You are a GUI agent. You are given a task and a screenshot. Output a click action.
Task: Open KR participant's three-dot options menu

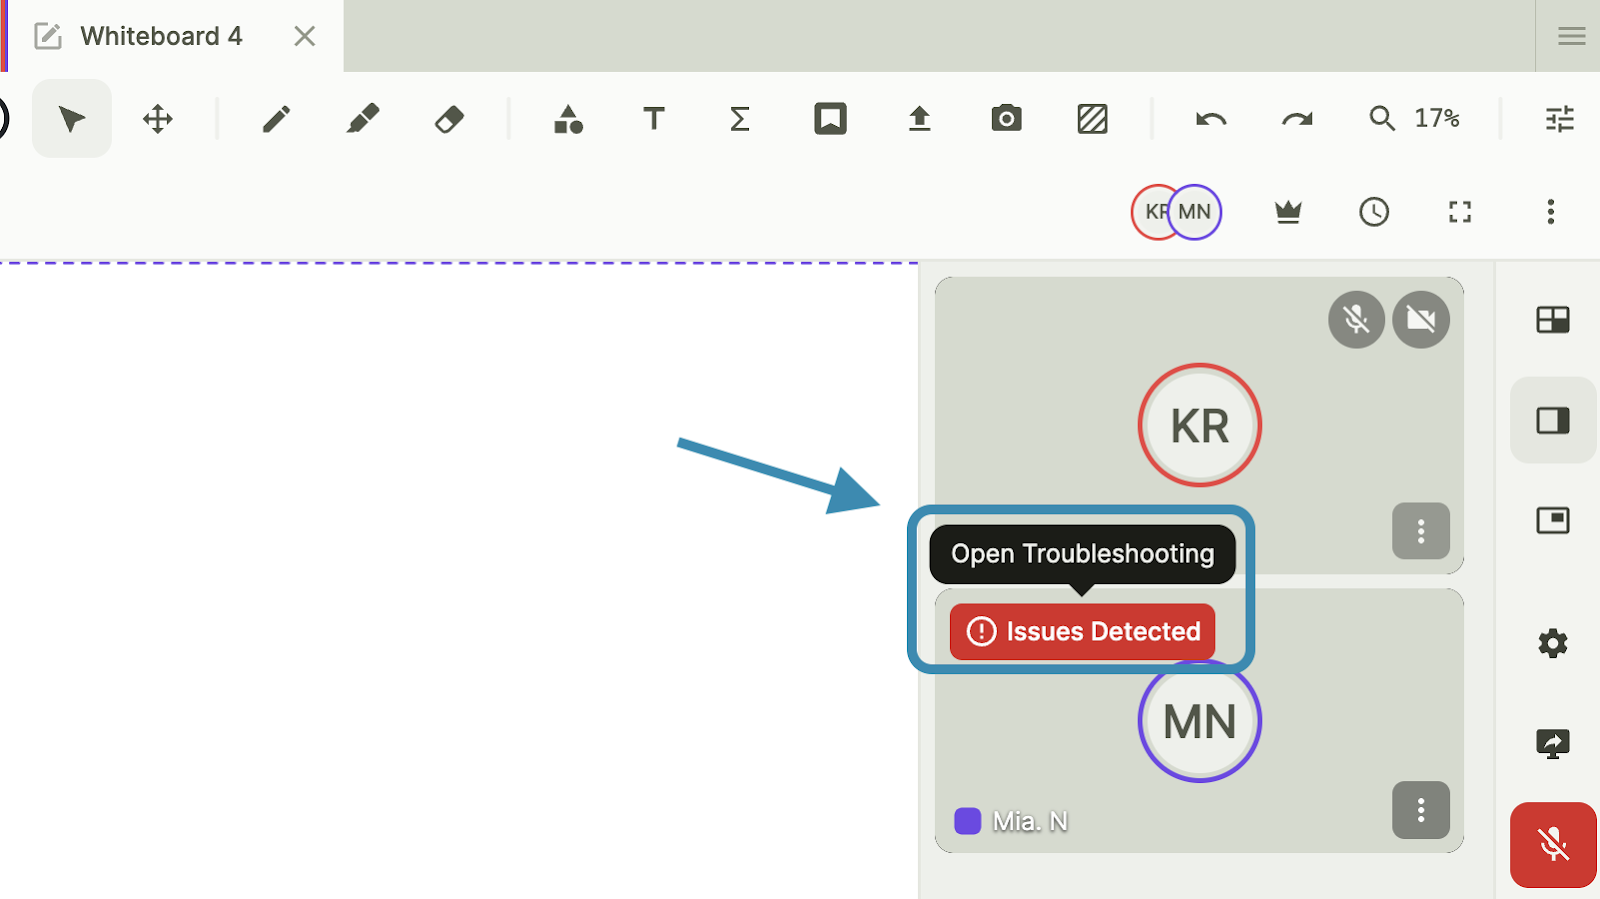coord(1420,531)
